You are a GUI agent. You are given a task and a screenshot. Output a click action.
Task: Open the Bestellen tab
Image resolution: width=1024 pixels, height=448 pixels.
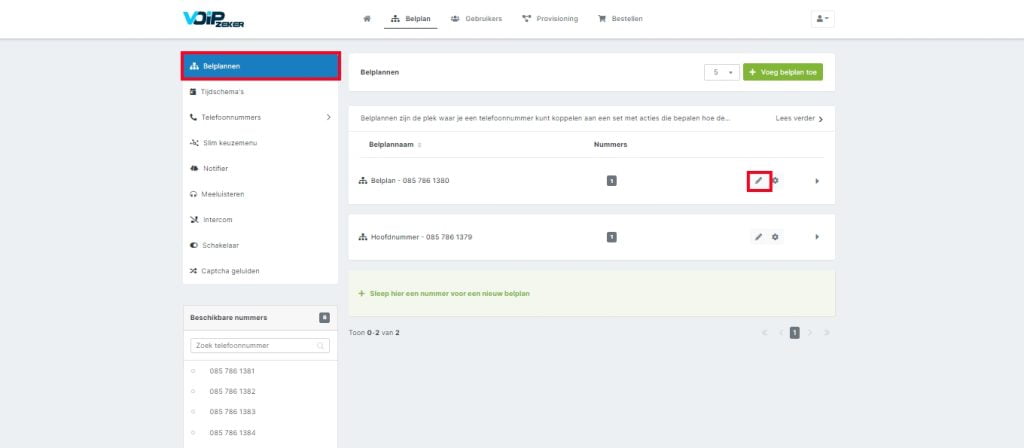click(620, 19)
